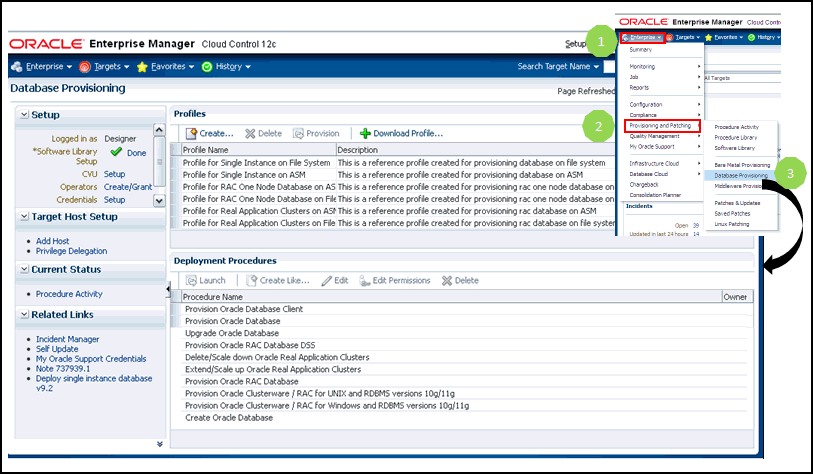Open the Add Host link

pos(52,241)
